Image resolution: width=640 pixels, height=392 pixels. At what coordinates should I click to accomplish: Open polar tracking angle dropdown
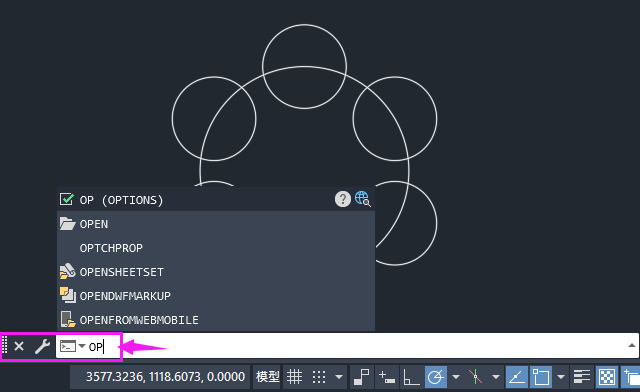(x=456, y=376)
